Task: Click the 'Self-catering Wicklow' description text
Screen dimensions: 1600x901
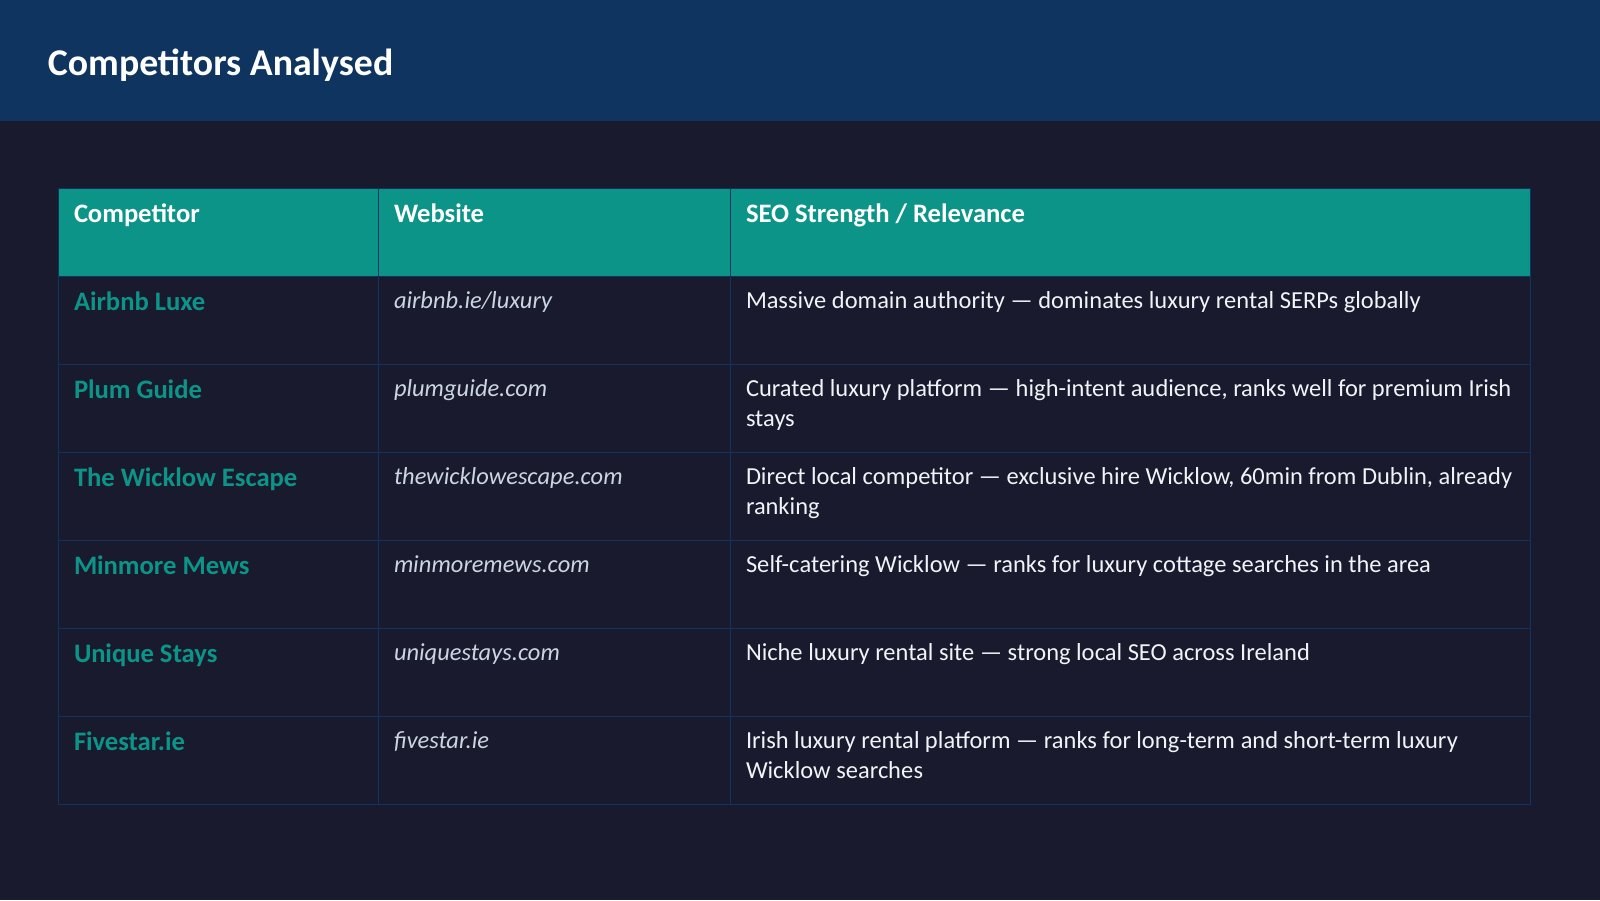Action: pyautogui.click(x=1088, y=564)
